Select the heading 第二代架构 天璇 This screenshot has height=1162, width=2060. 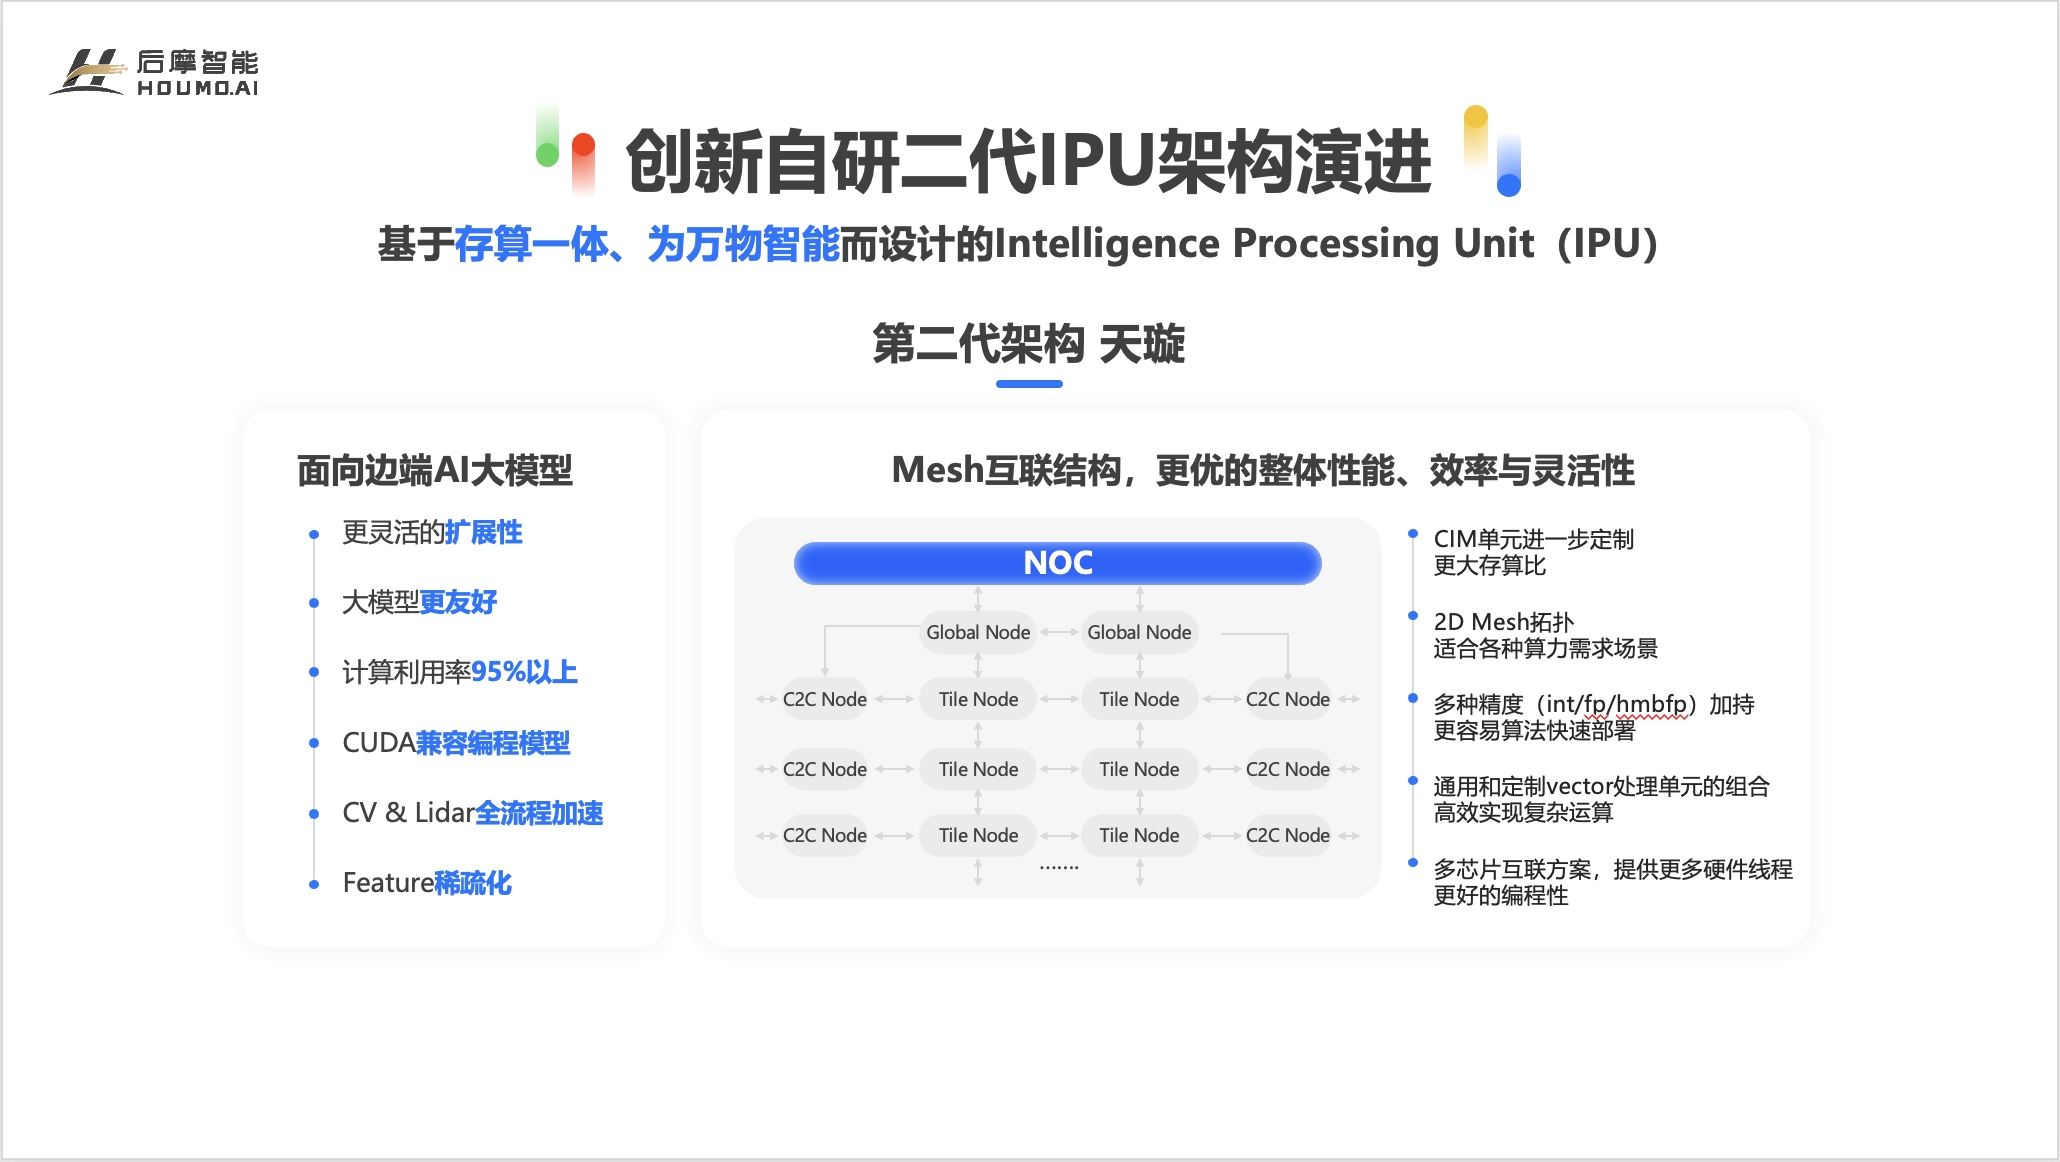(1029, 344)
